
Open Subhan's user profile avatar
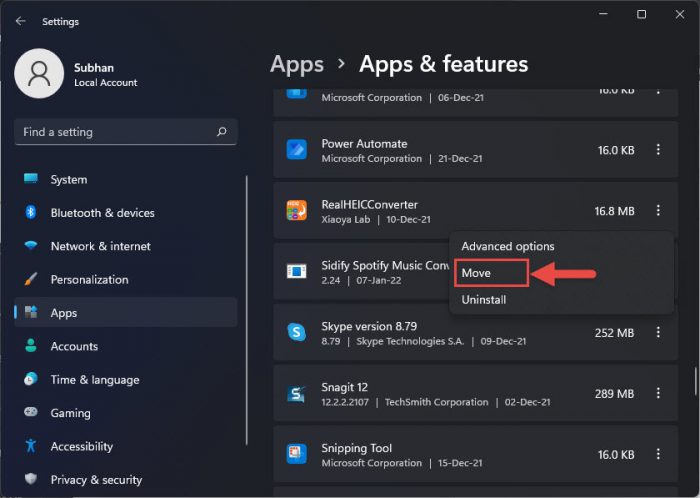coord(39,74)
